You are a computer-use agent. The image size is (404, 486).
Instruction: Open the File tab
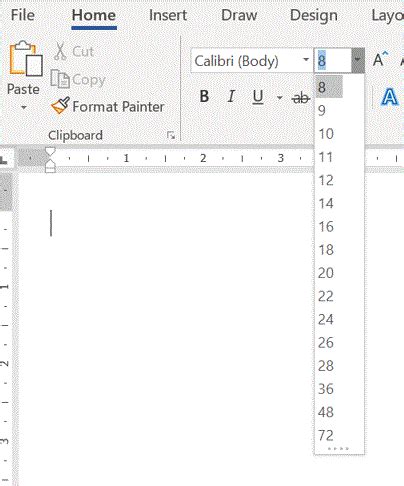22,15
